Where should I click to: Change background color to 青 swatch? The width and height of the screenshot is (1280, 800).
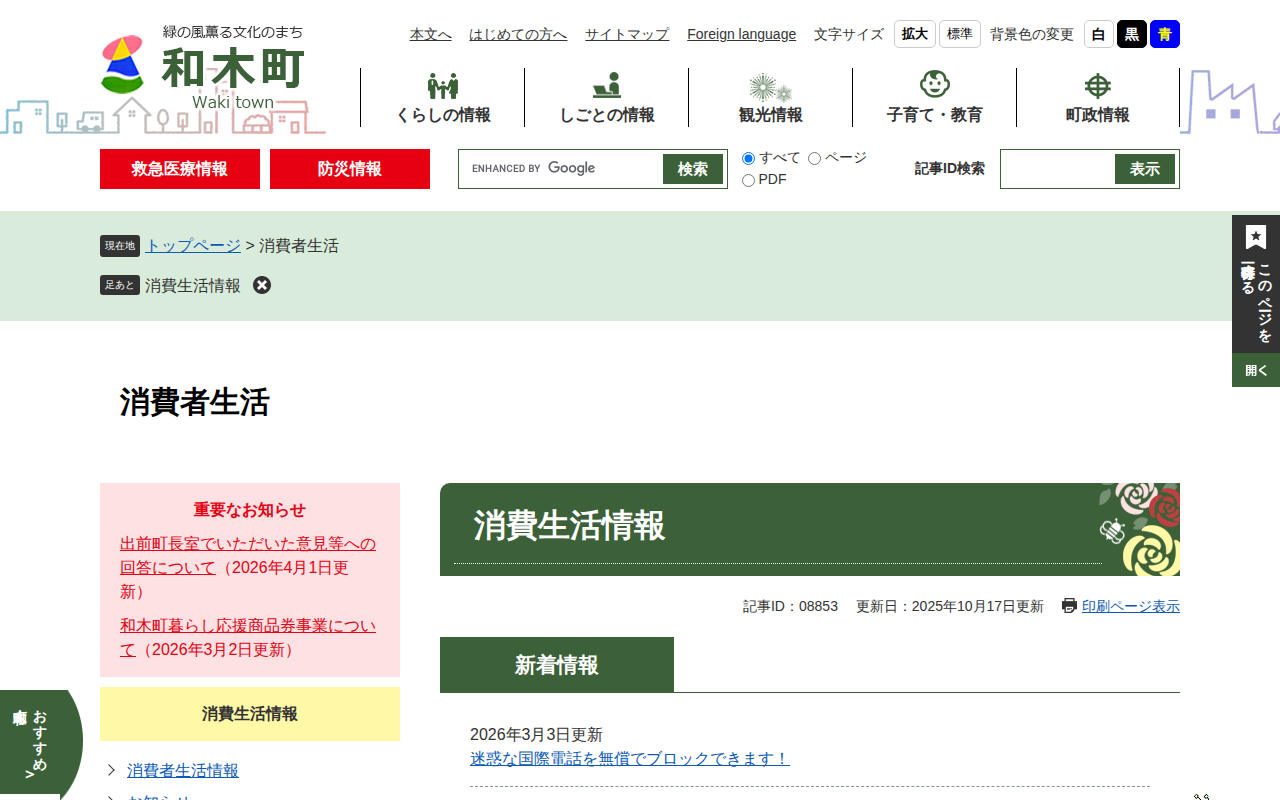tap(1164, 34)
